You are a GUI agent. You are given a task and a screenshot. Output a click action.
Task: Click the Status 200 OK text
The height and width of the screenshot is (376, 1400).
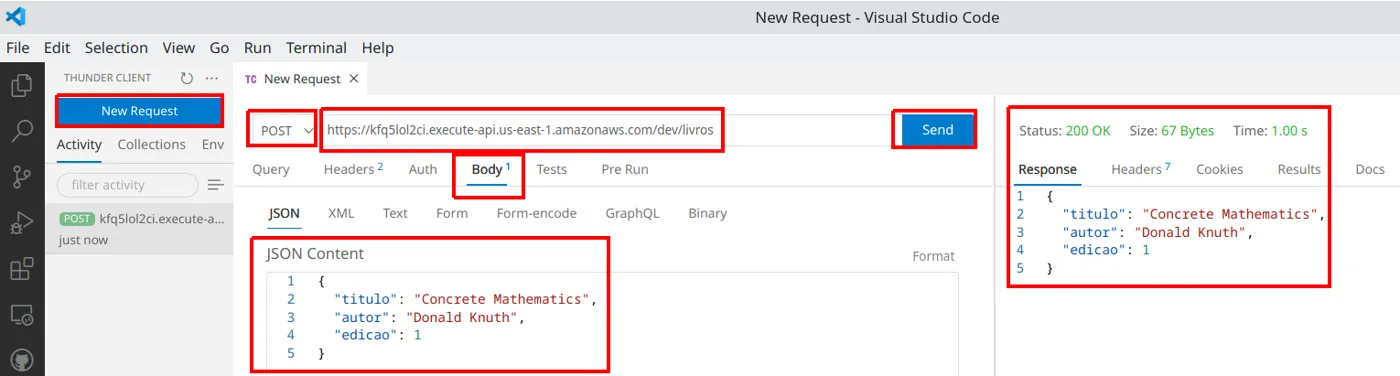(x=1065, y=131)
